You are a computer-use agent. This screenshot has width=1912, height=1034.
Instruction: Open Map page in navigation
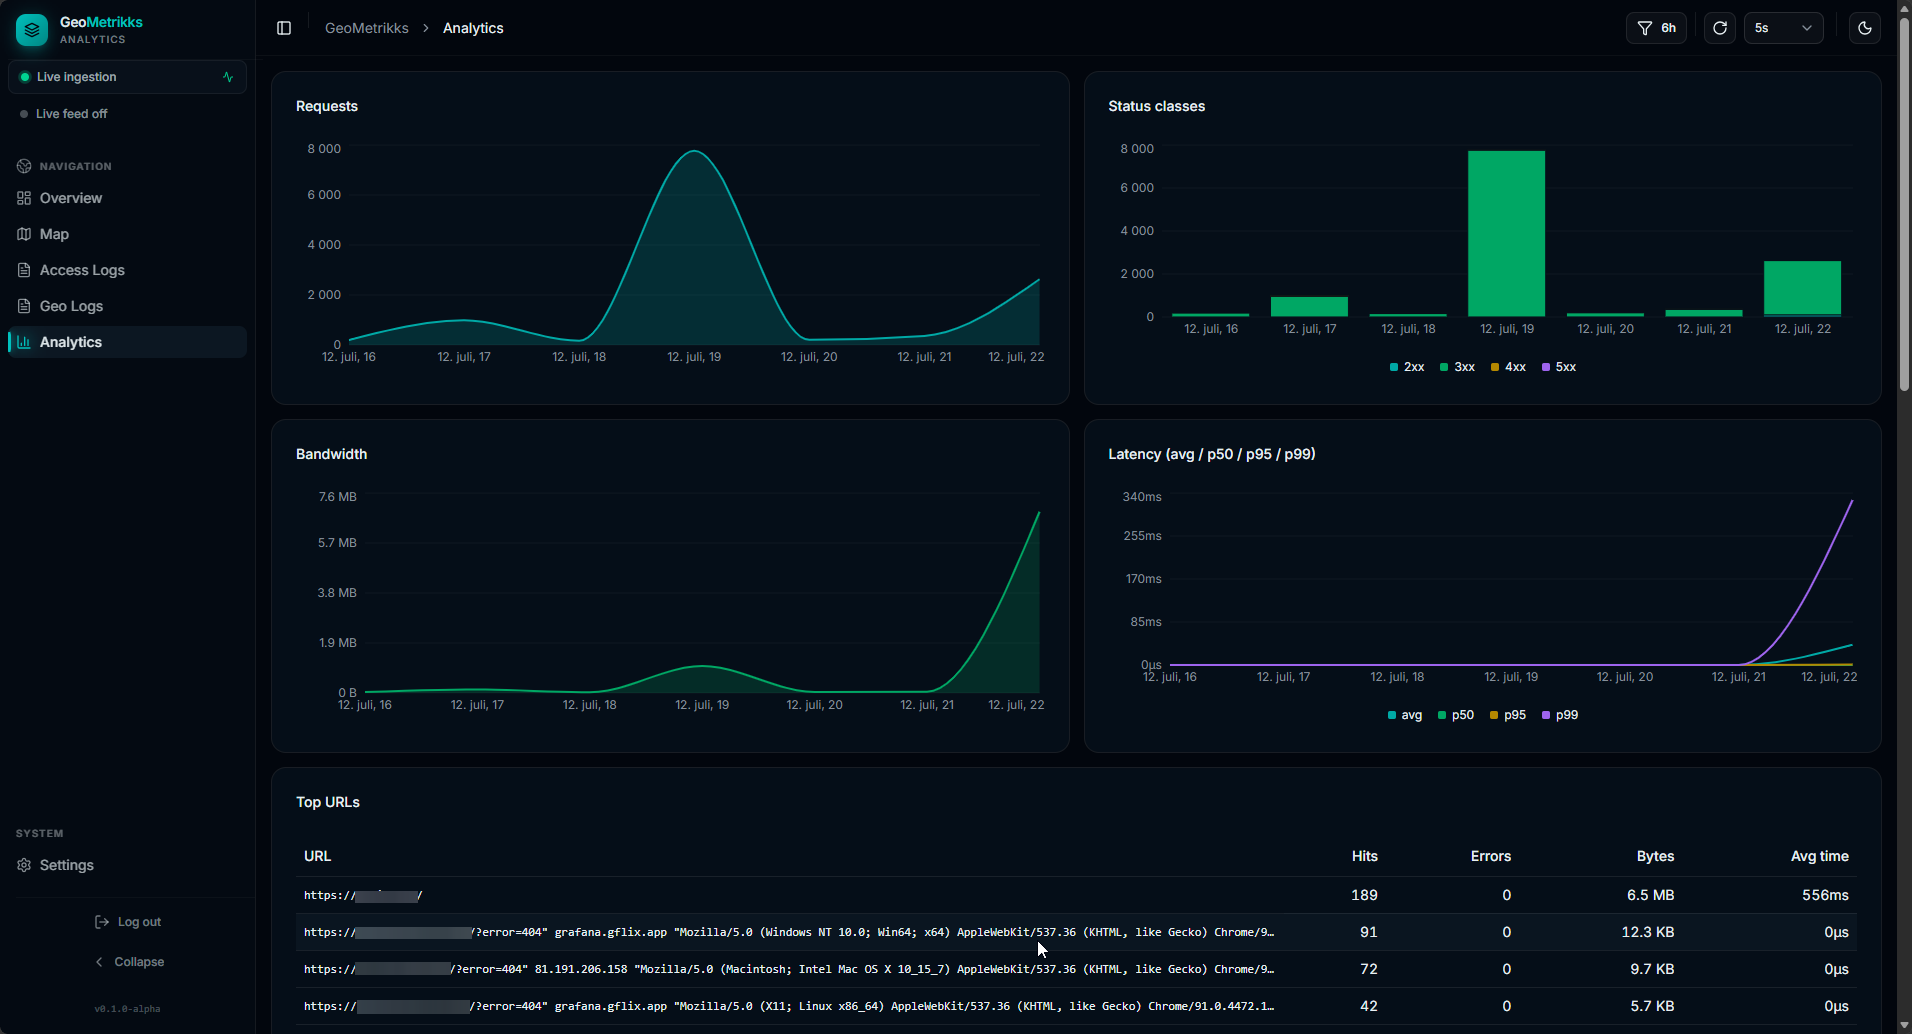pyautogui.click(x=127, y=234)
